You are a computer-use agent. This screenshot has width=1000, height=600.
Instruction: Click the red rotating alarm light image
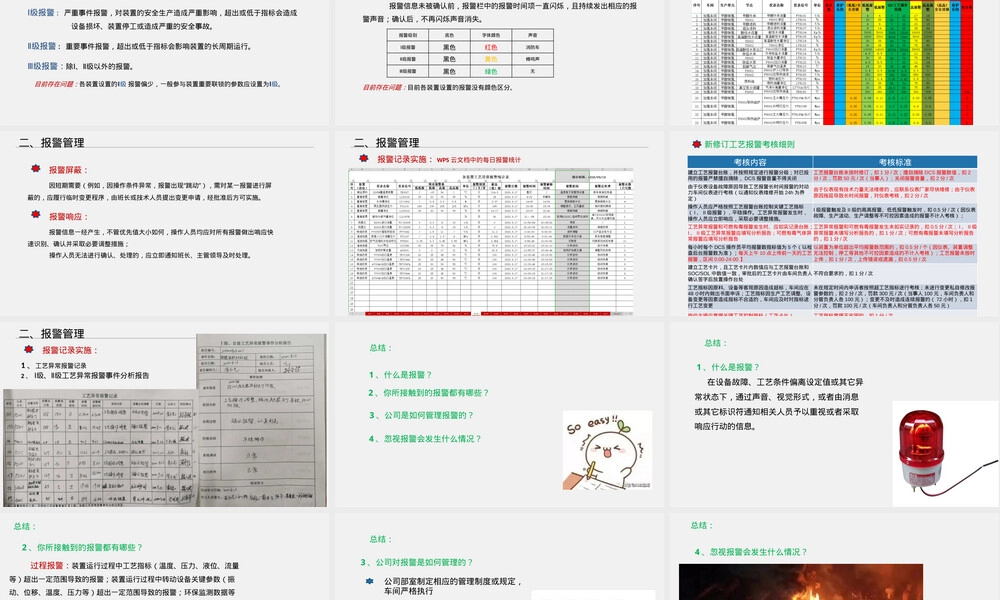click(946, 454)
